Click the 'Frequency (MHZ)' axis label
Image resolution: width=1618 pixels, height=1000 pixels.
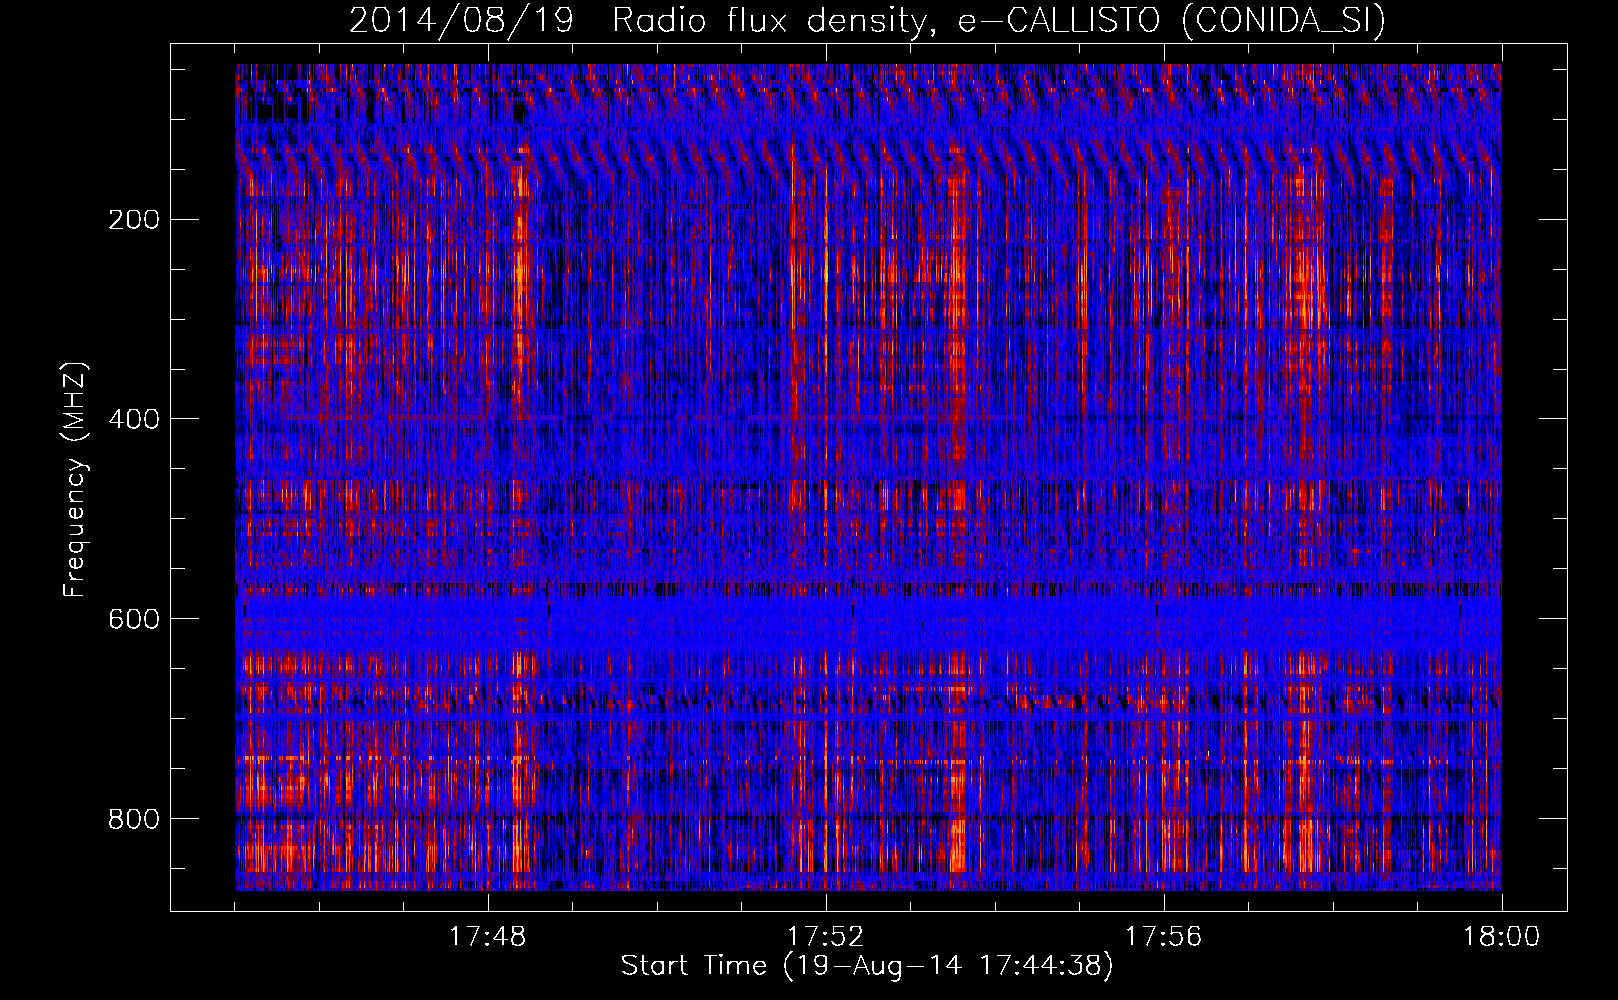point(74,480)
